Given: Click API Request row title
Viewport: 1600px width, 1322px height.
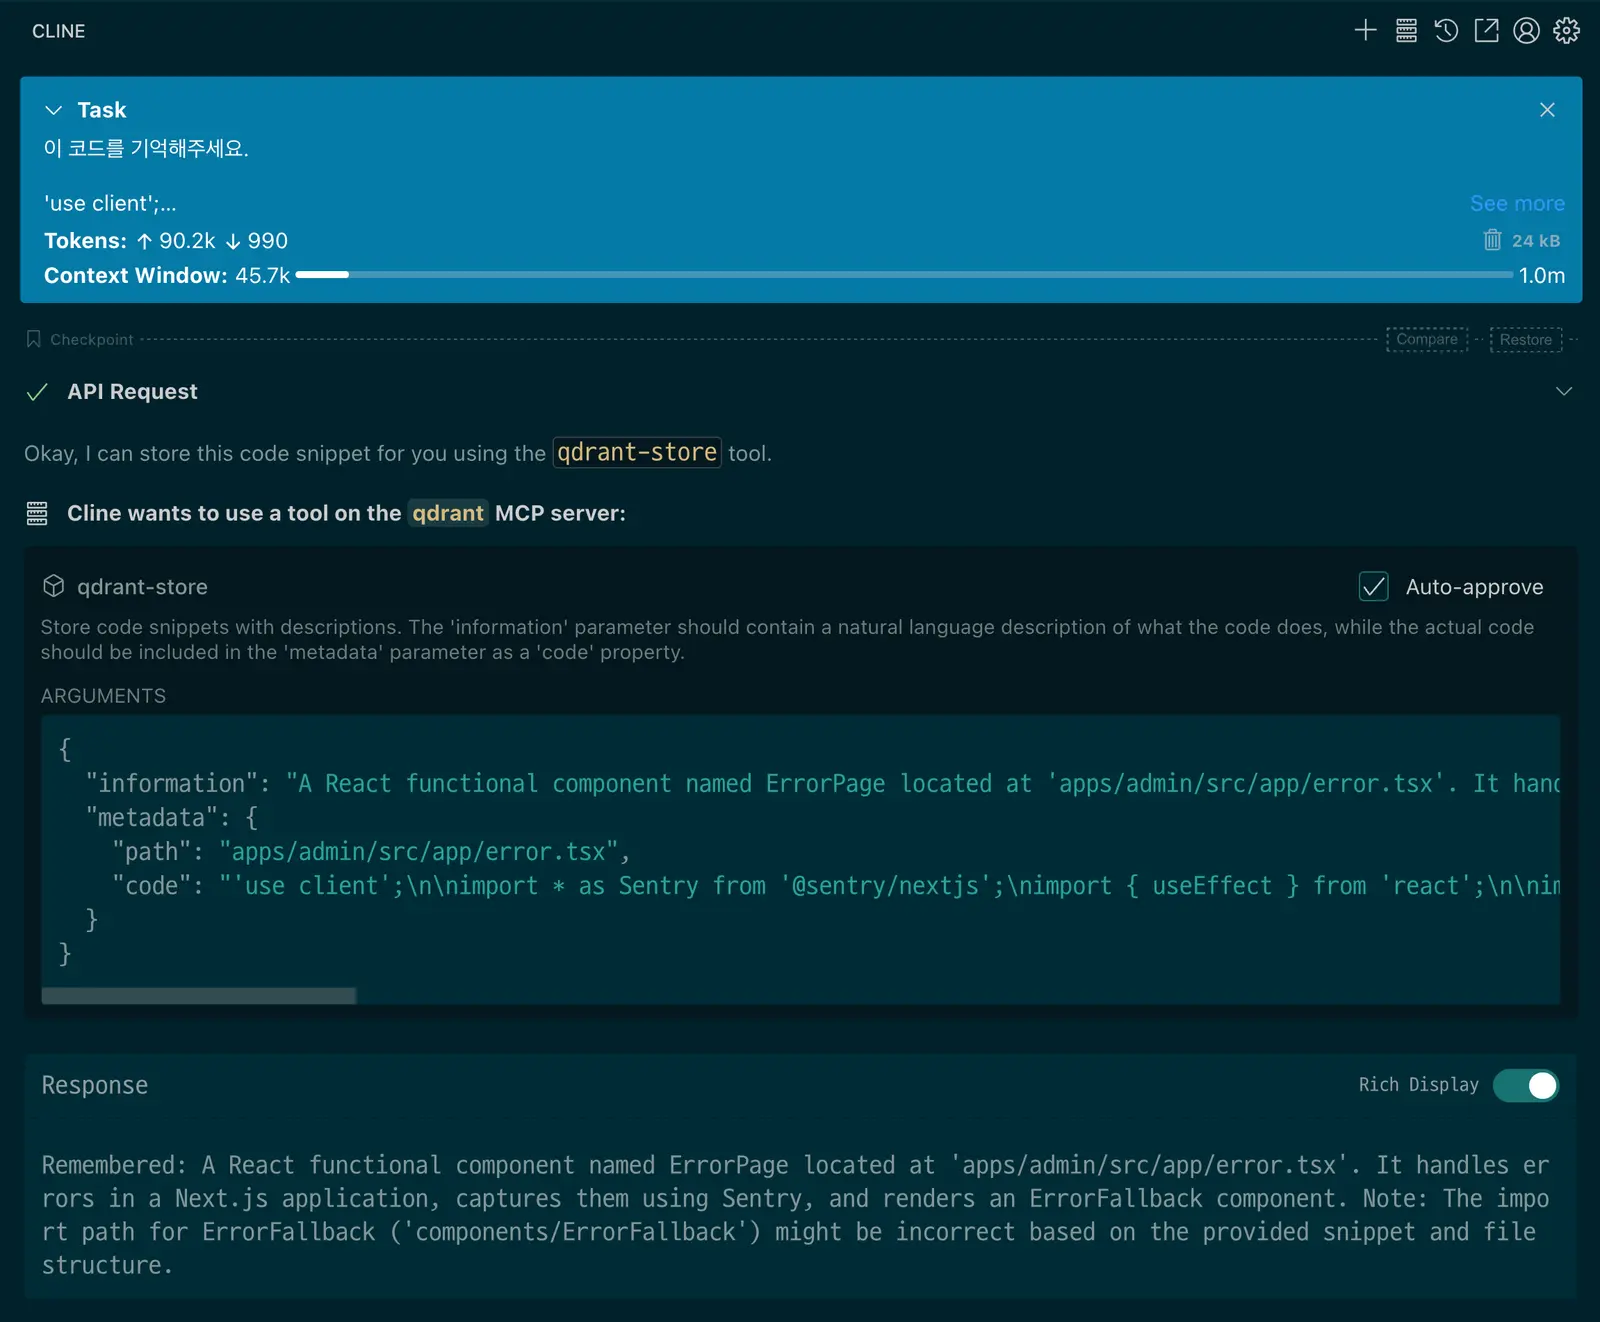Looking at the screenshot, I should click(132, 391).
